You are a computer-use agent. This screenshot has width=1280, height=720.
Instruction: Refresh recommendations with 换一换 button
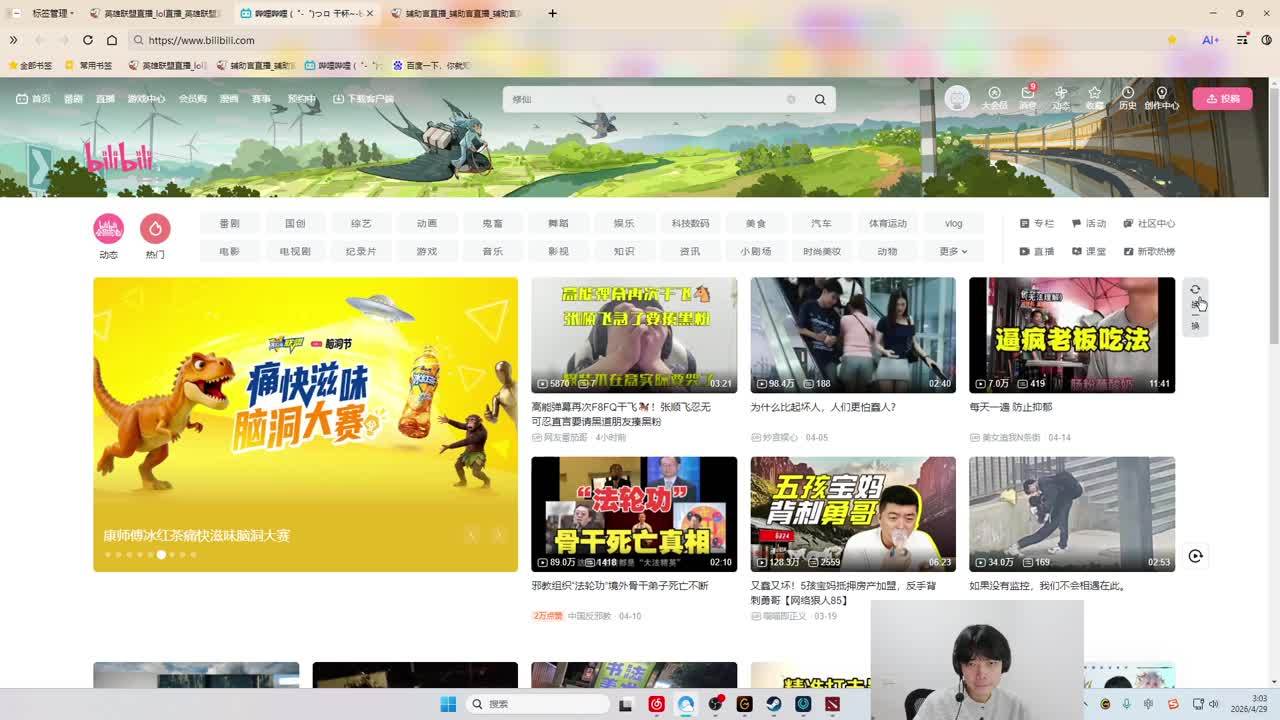click(x=1195, y=306)
